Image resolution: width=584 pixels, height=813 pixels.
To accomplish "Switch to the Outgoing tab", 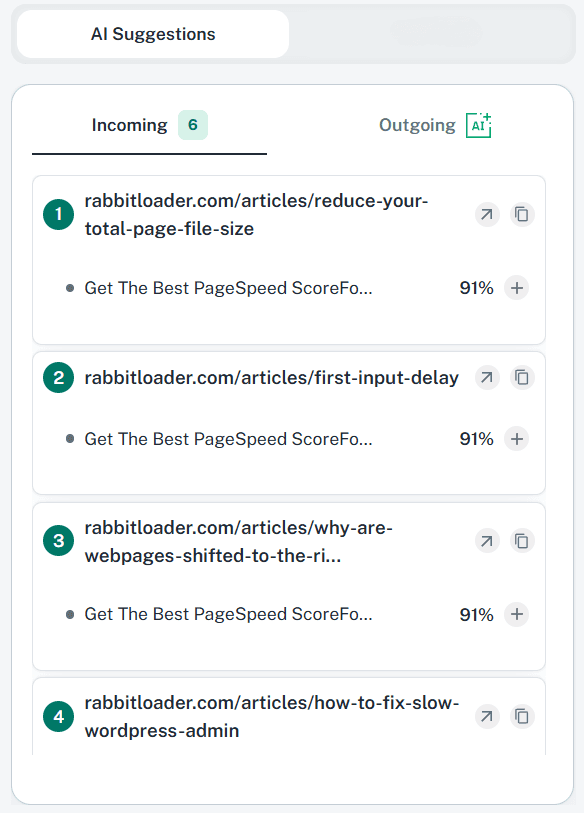I will coord(435,125).
